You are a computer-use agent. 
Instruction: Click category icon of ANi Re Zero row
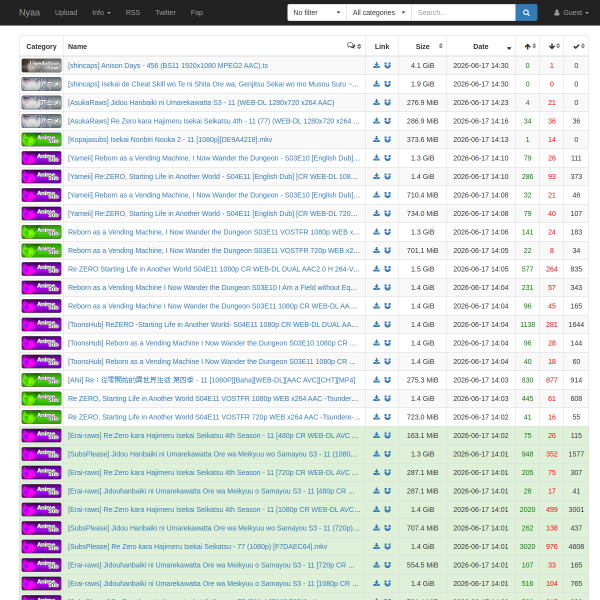point(41,380)
